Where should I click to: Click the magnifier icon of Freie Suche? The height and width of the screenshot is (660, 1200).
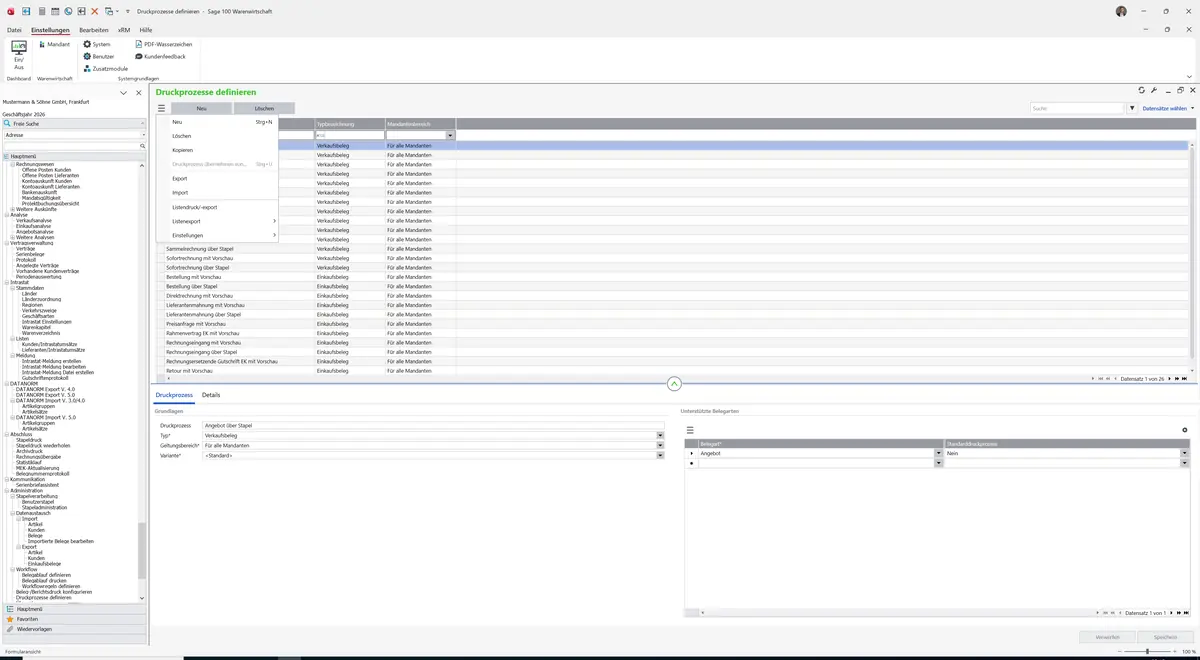(x=7, y=123)
